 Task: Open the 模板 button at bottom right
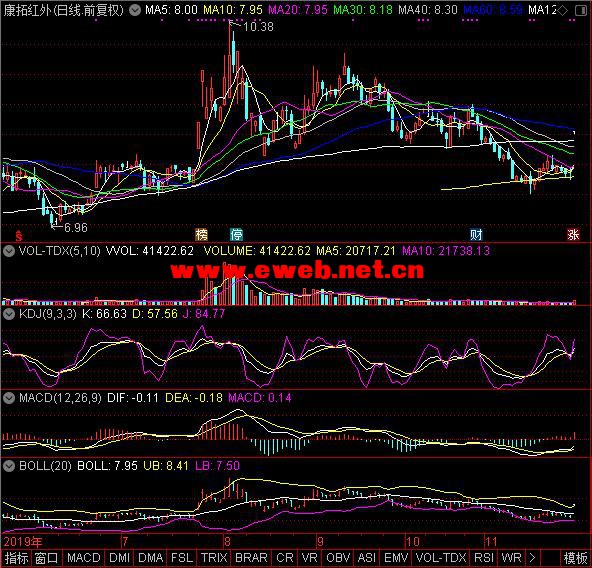coord(575,558)
